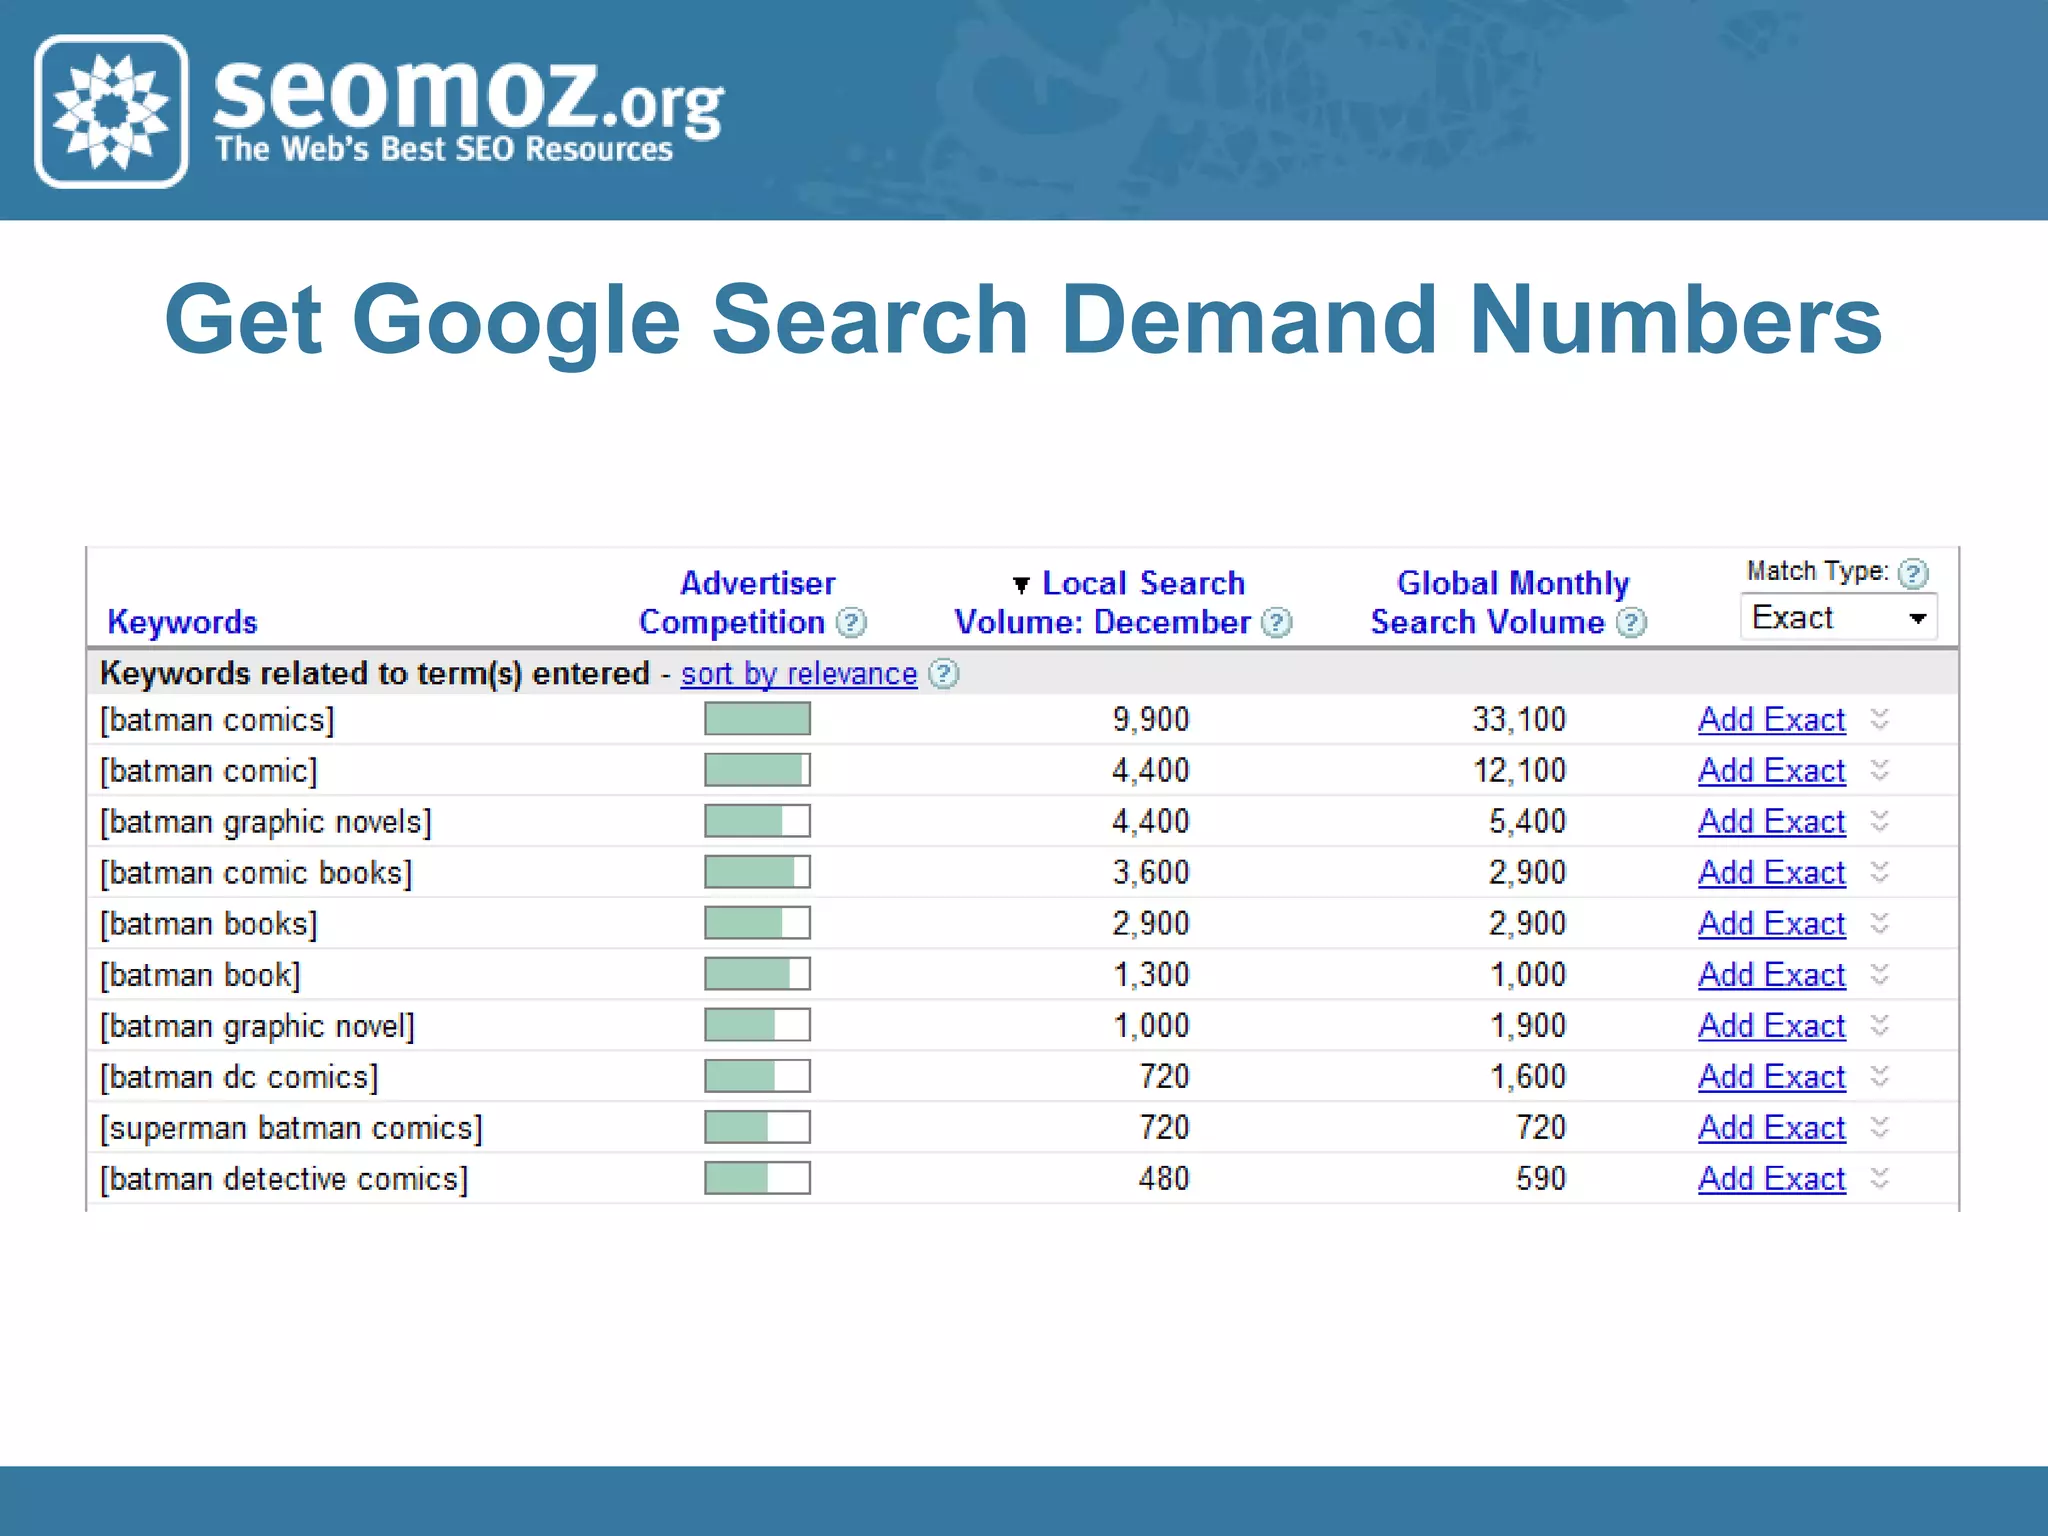
Task: Select the [batman books] keyword
Action: coord(208,924)
